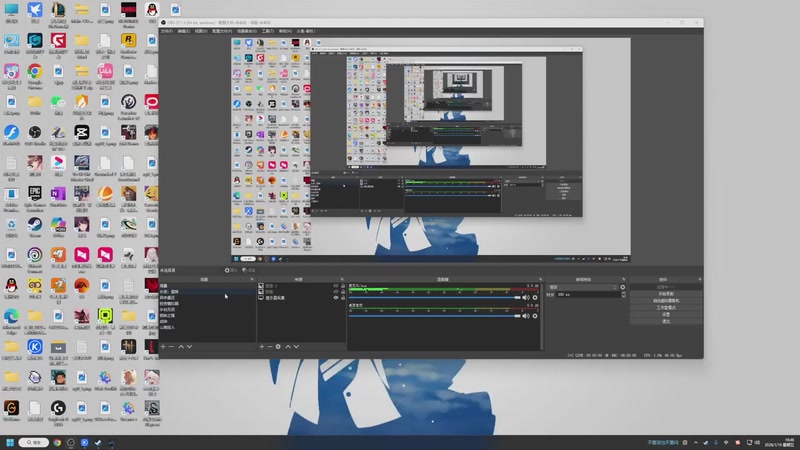Open the Google Chrome desktop shortcut

point(35,75)
